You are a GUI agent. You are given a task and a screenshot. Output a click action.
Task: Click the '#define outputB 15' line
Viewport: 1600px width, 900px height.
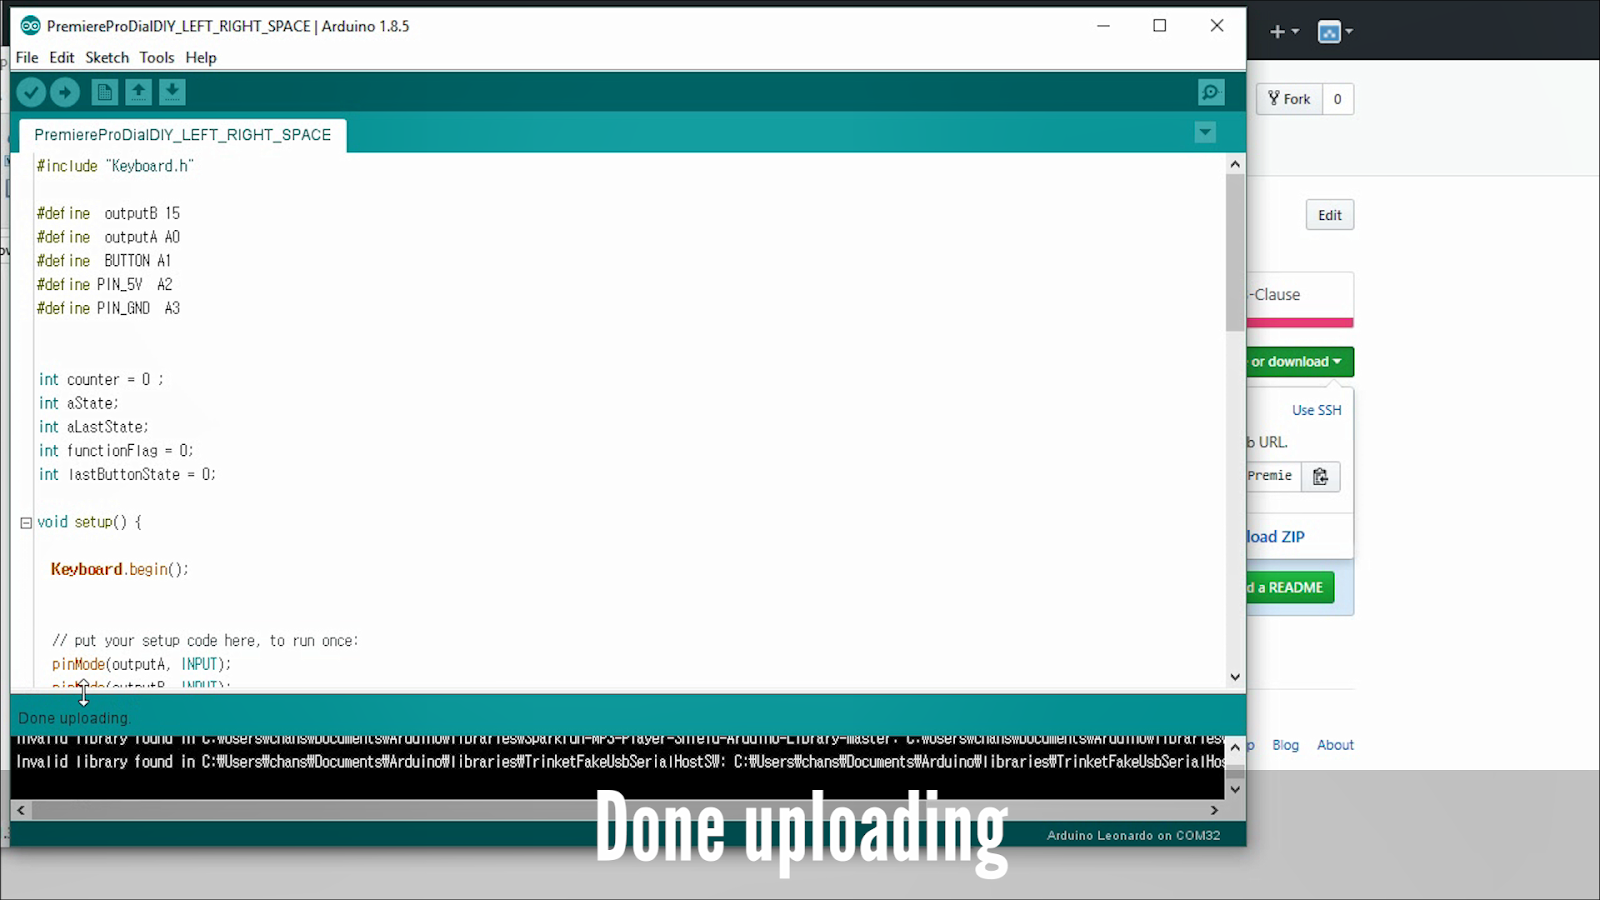[x=108, y=214]
